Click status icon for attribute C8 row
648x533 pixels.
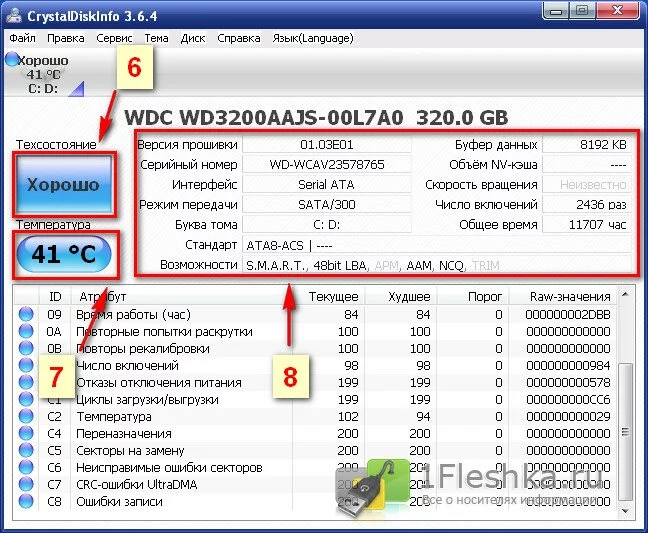point(26,501)
